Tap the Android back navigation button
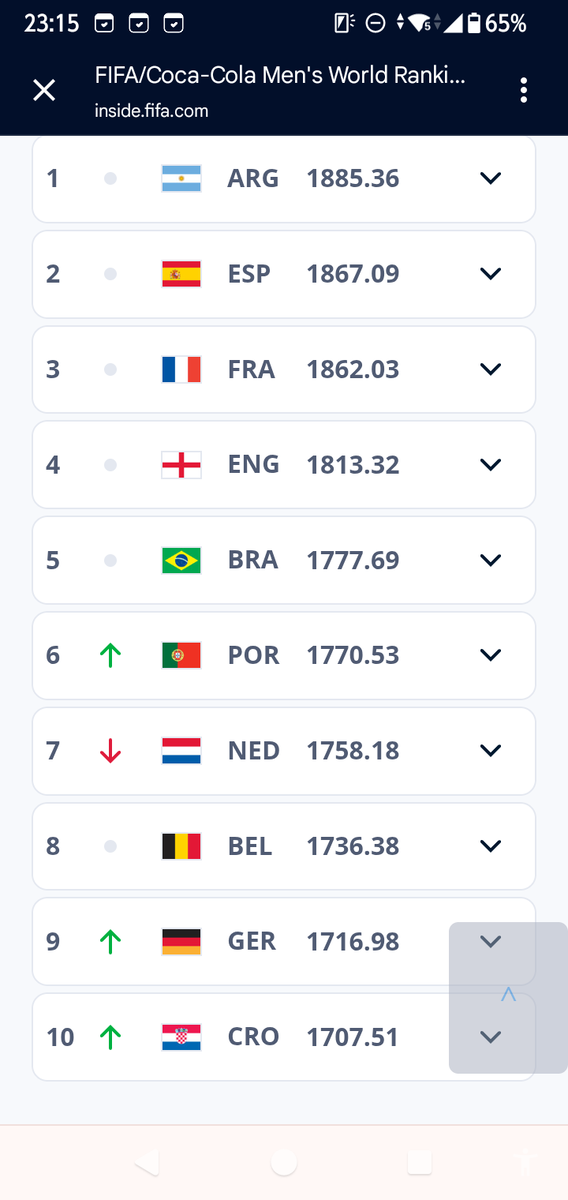568x1200 pixels. 147,1162
